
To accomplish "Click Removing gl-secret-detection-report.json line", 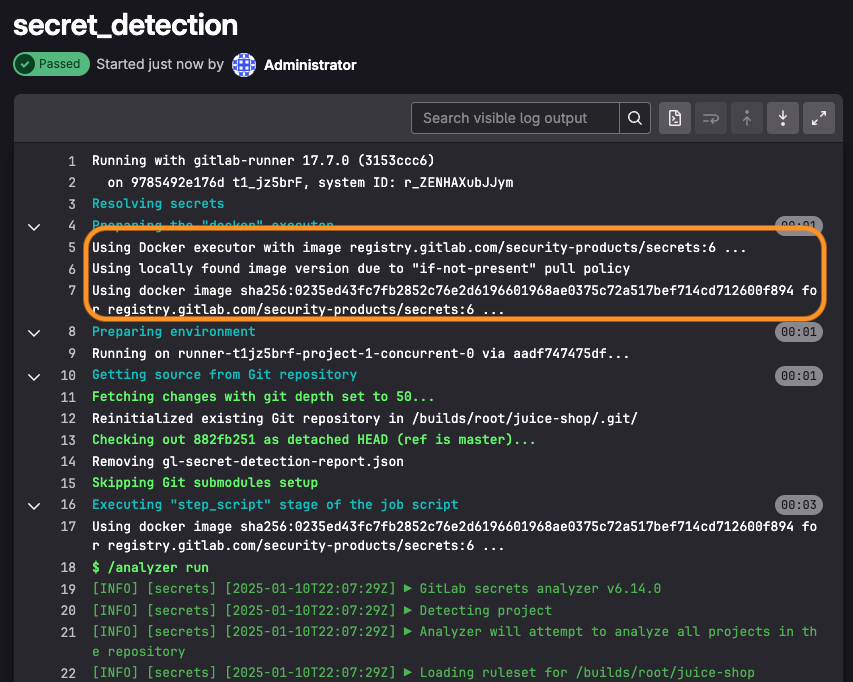I will tap(248, 461).
